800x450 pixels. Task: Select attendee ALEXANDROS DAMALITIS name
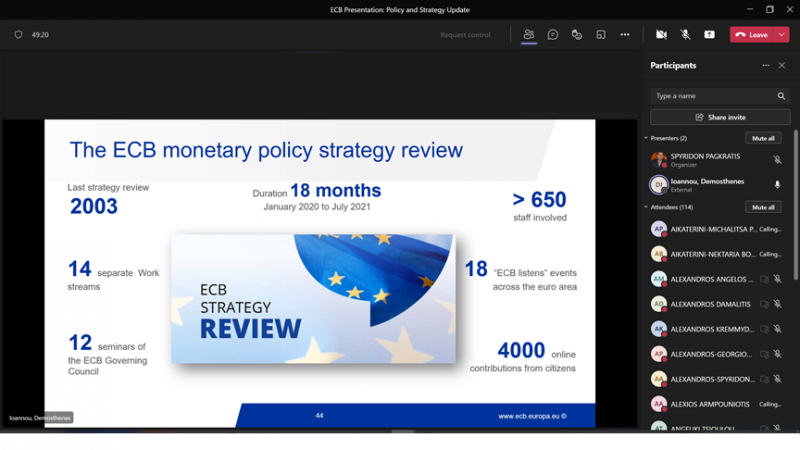point(710,304)
